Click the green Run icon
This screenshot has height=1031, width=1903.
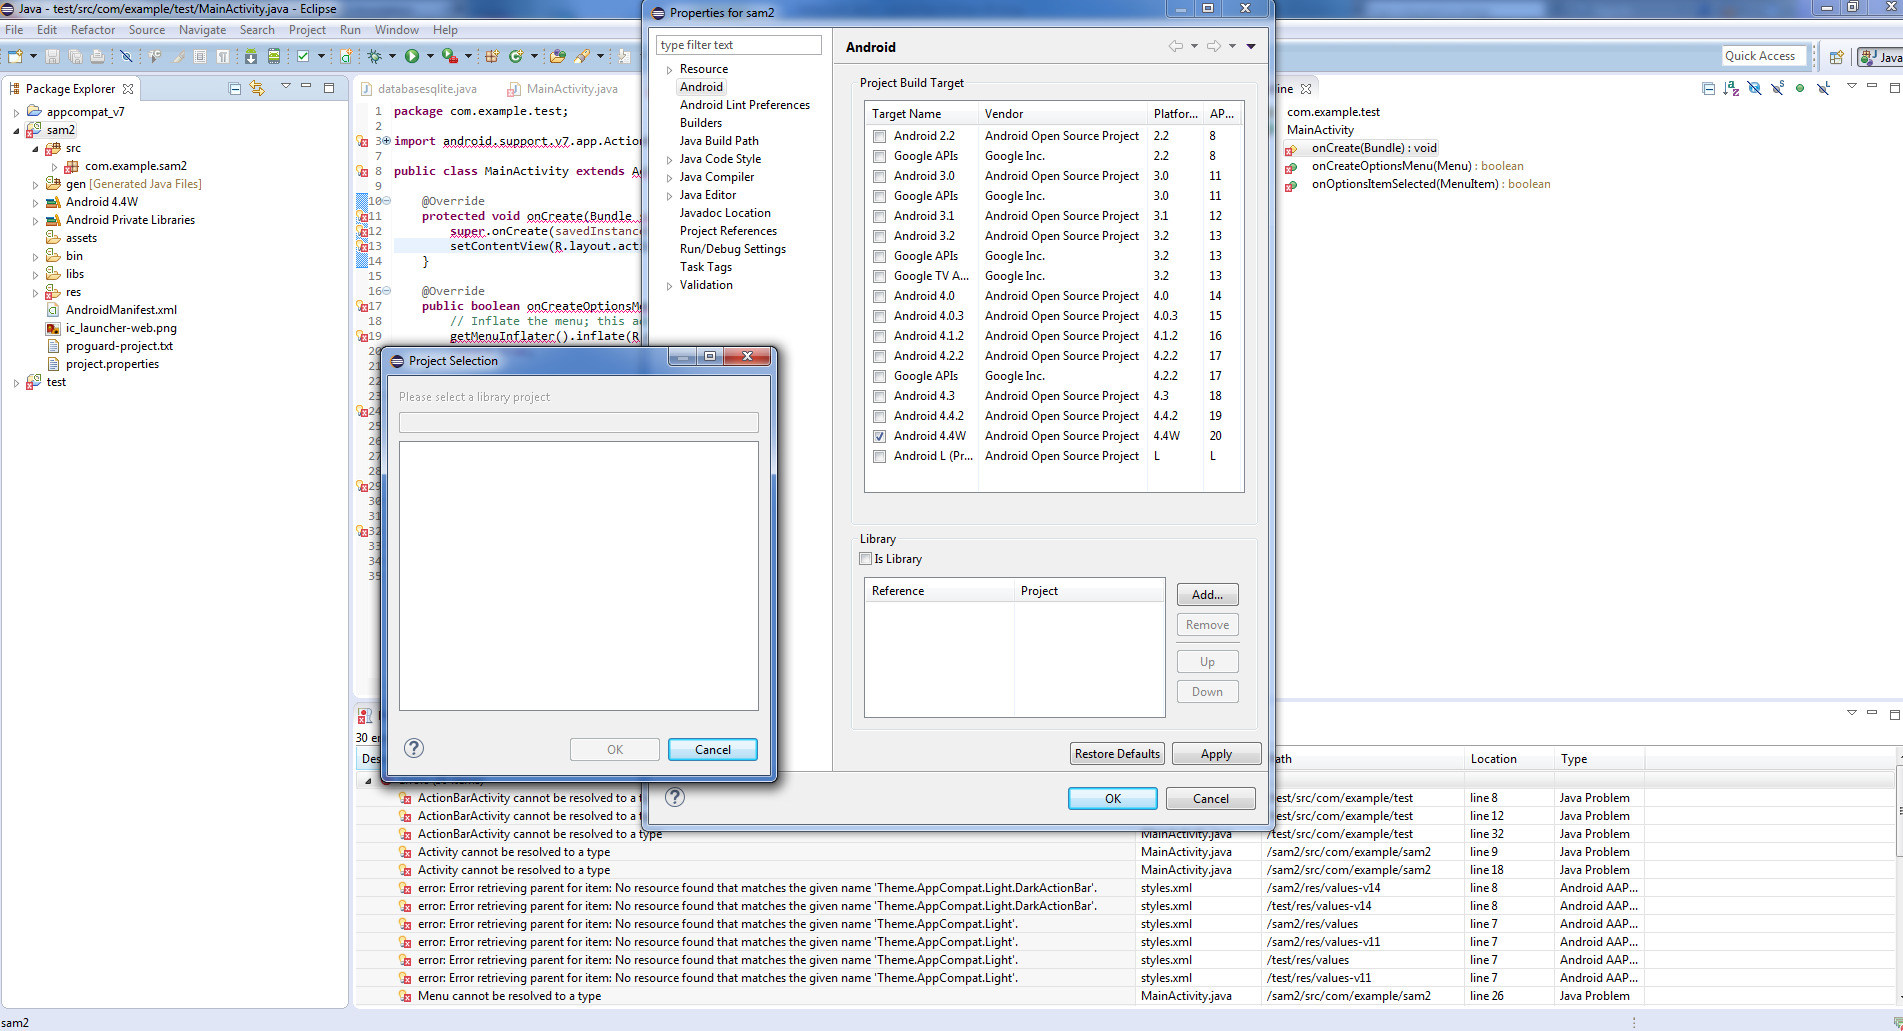pyautogui.click(x=412, y=56)
